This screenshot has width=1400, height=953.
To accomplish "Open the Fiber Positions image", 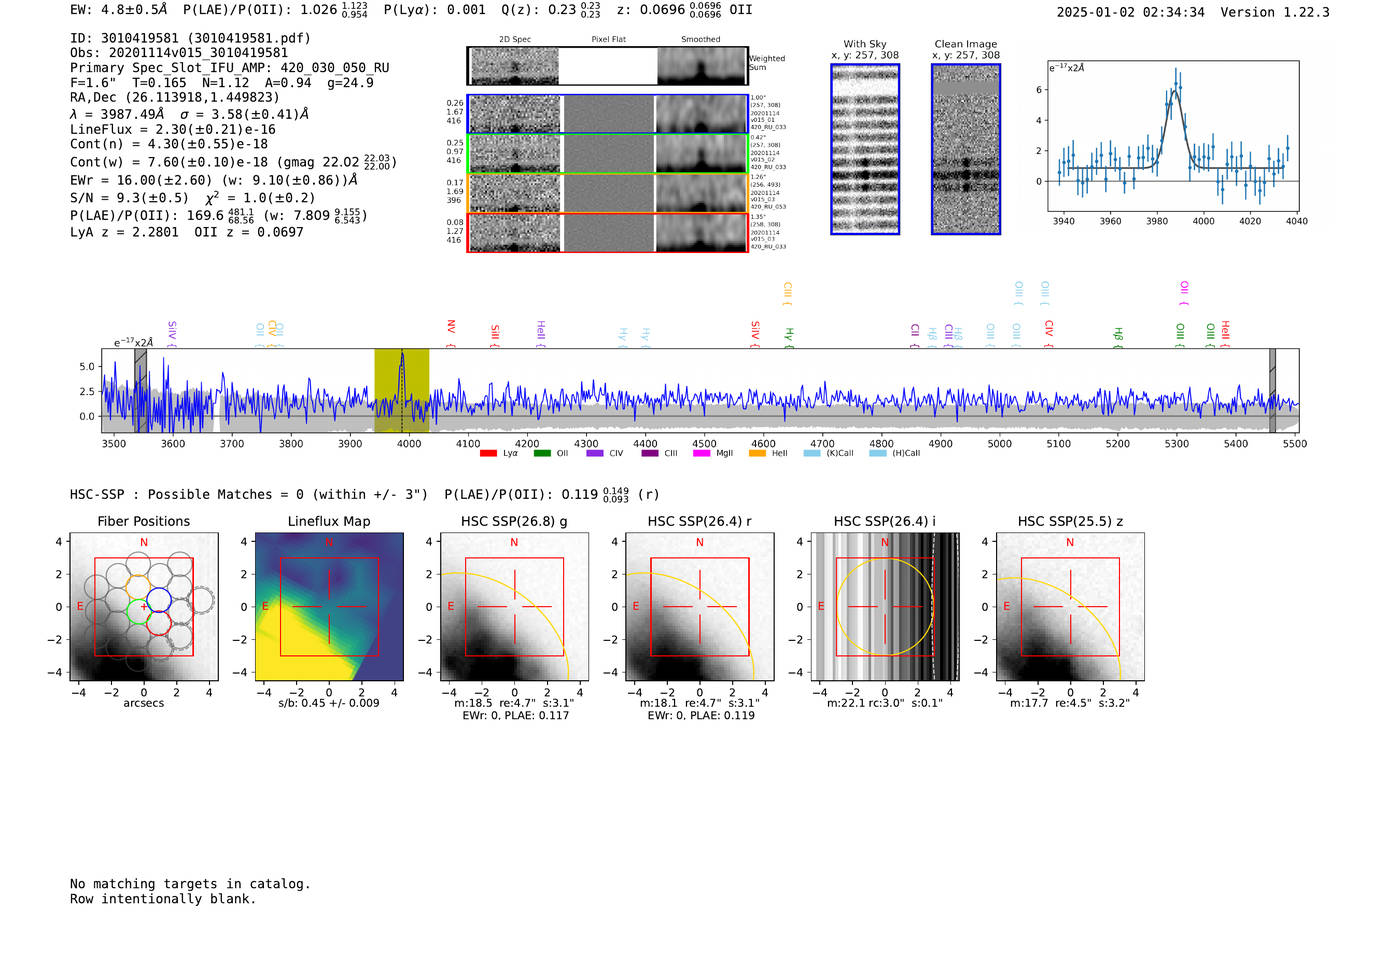I will tap(144, 606).
